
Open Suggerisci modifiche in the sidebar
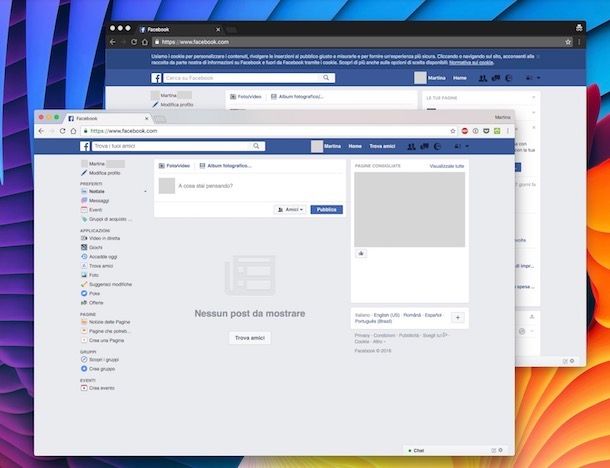[106, 284]
